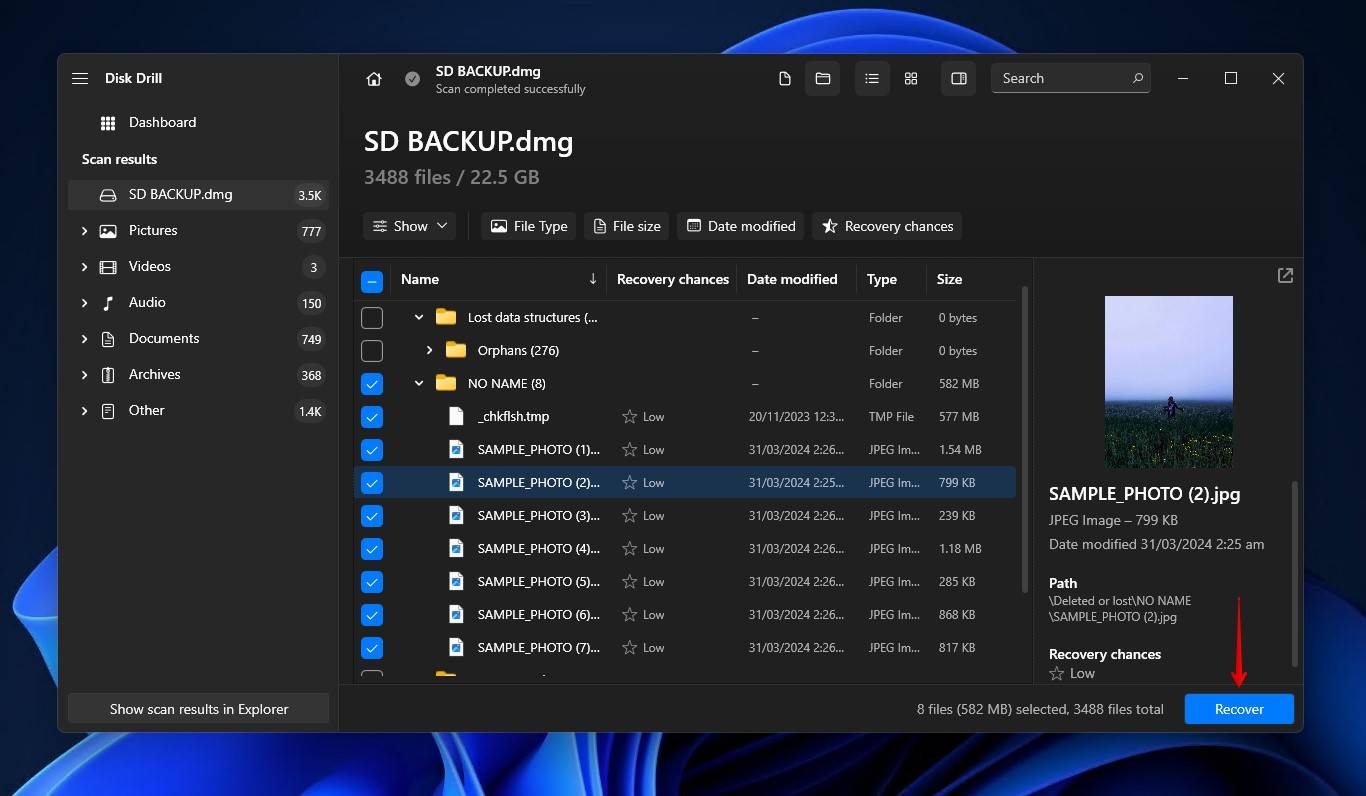Image resolution: width=1366 pixels, height=796 pixels.
Task: Select the SAMPLE_PHOTO (4) file row
Action: [685, 548]
